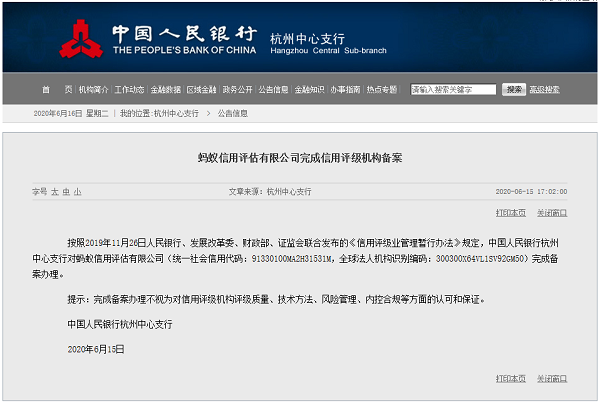The height and width of the screenshot is (403, 600).
Task: Click the 搜索 search button
Action: (x=514, y=90)
